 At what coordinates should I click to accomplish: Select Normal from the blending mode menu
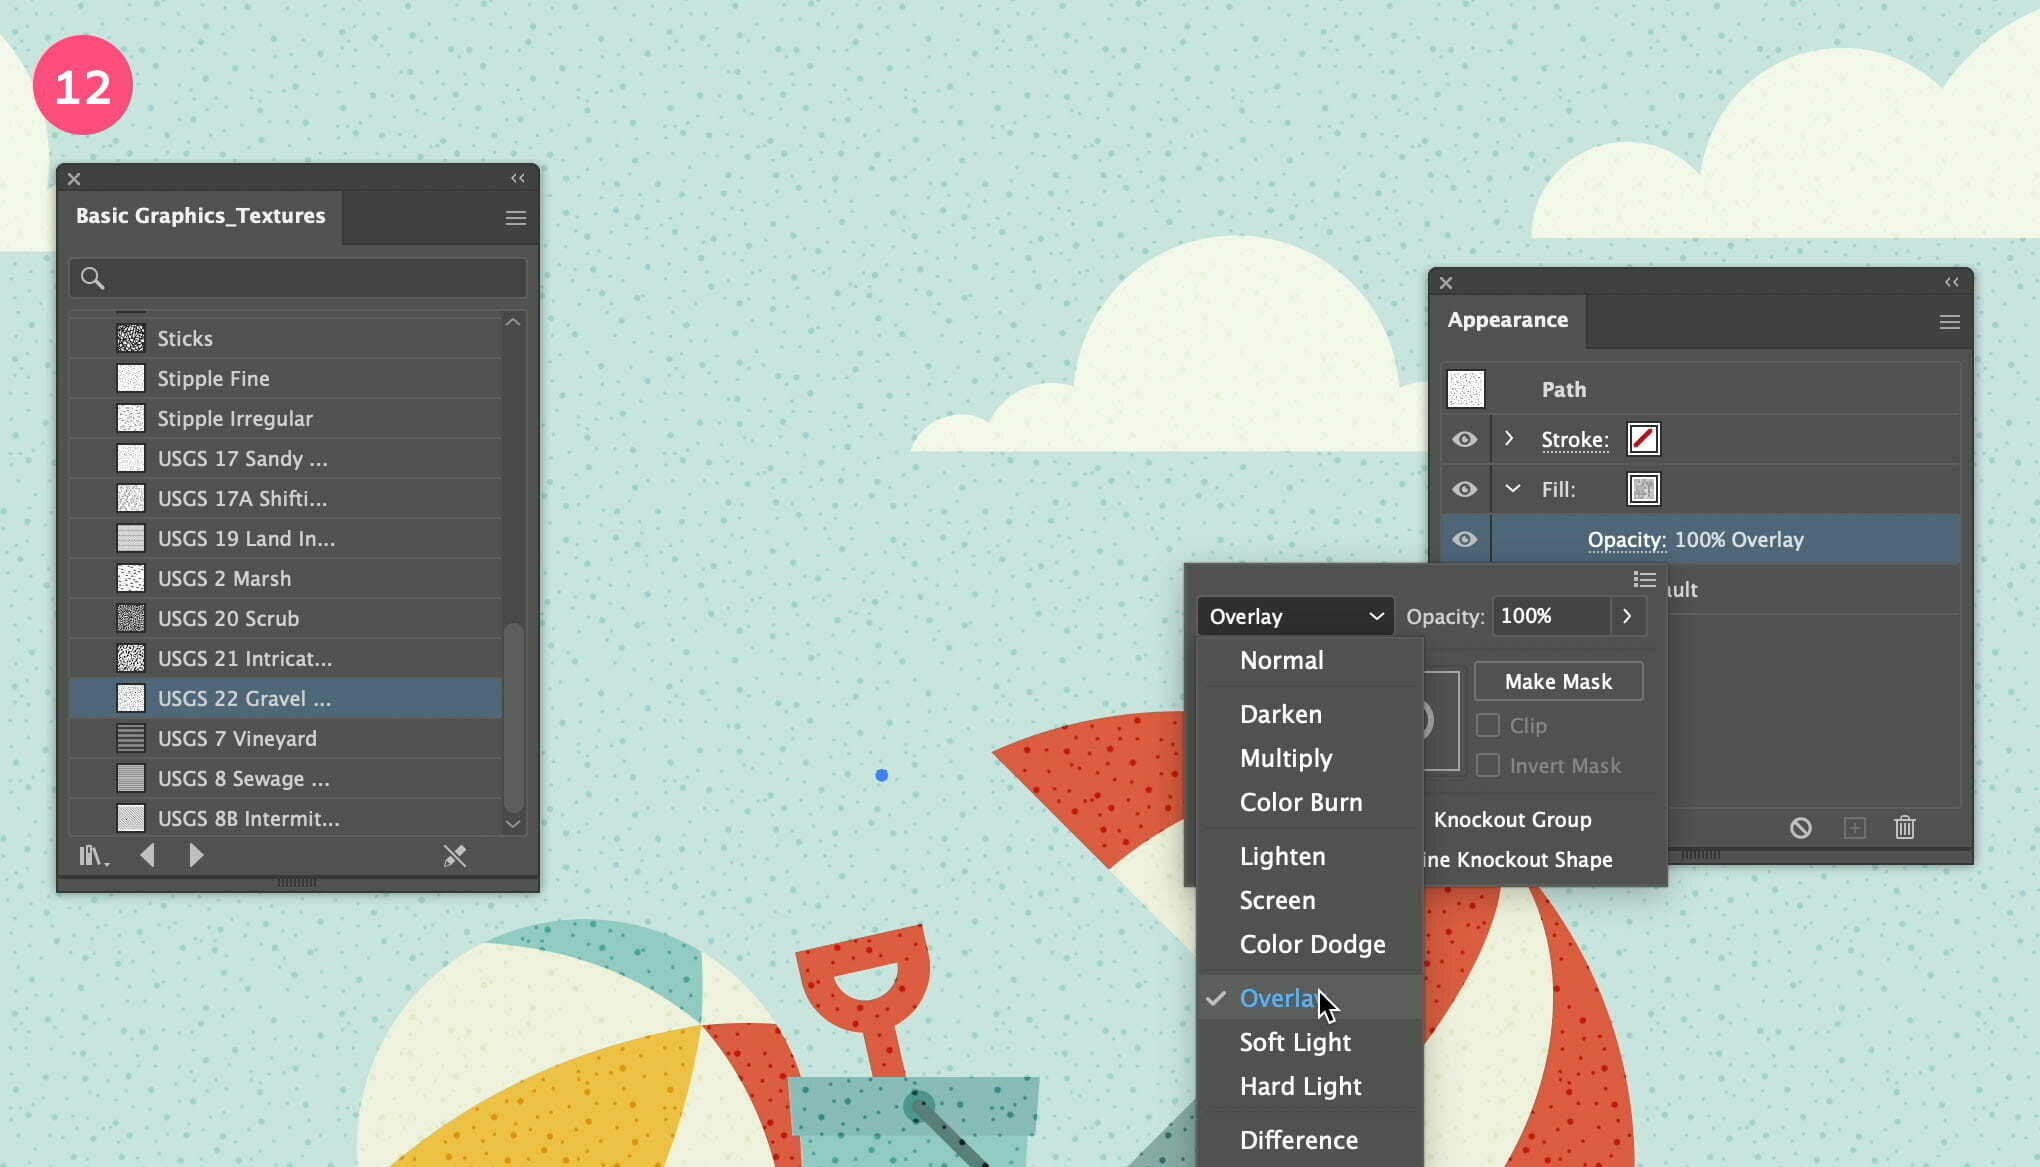(x=1281, y=660)
